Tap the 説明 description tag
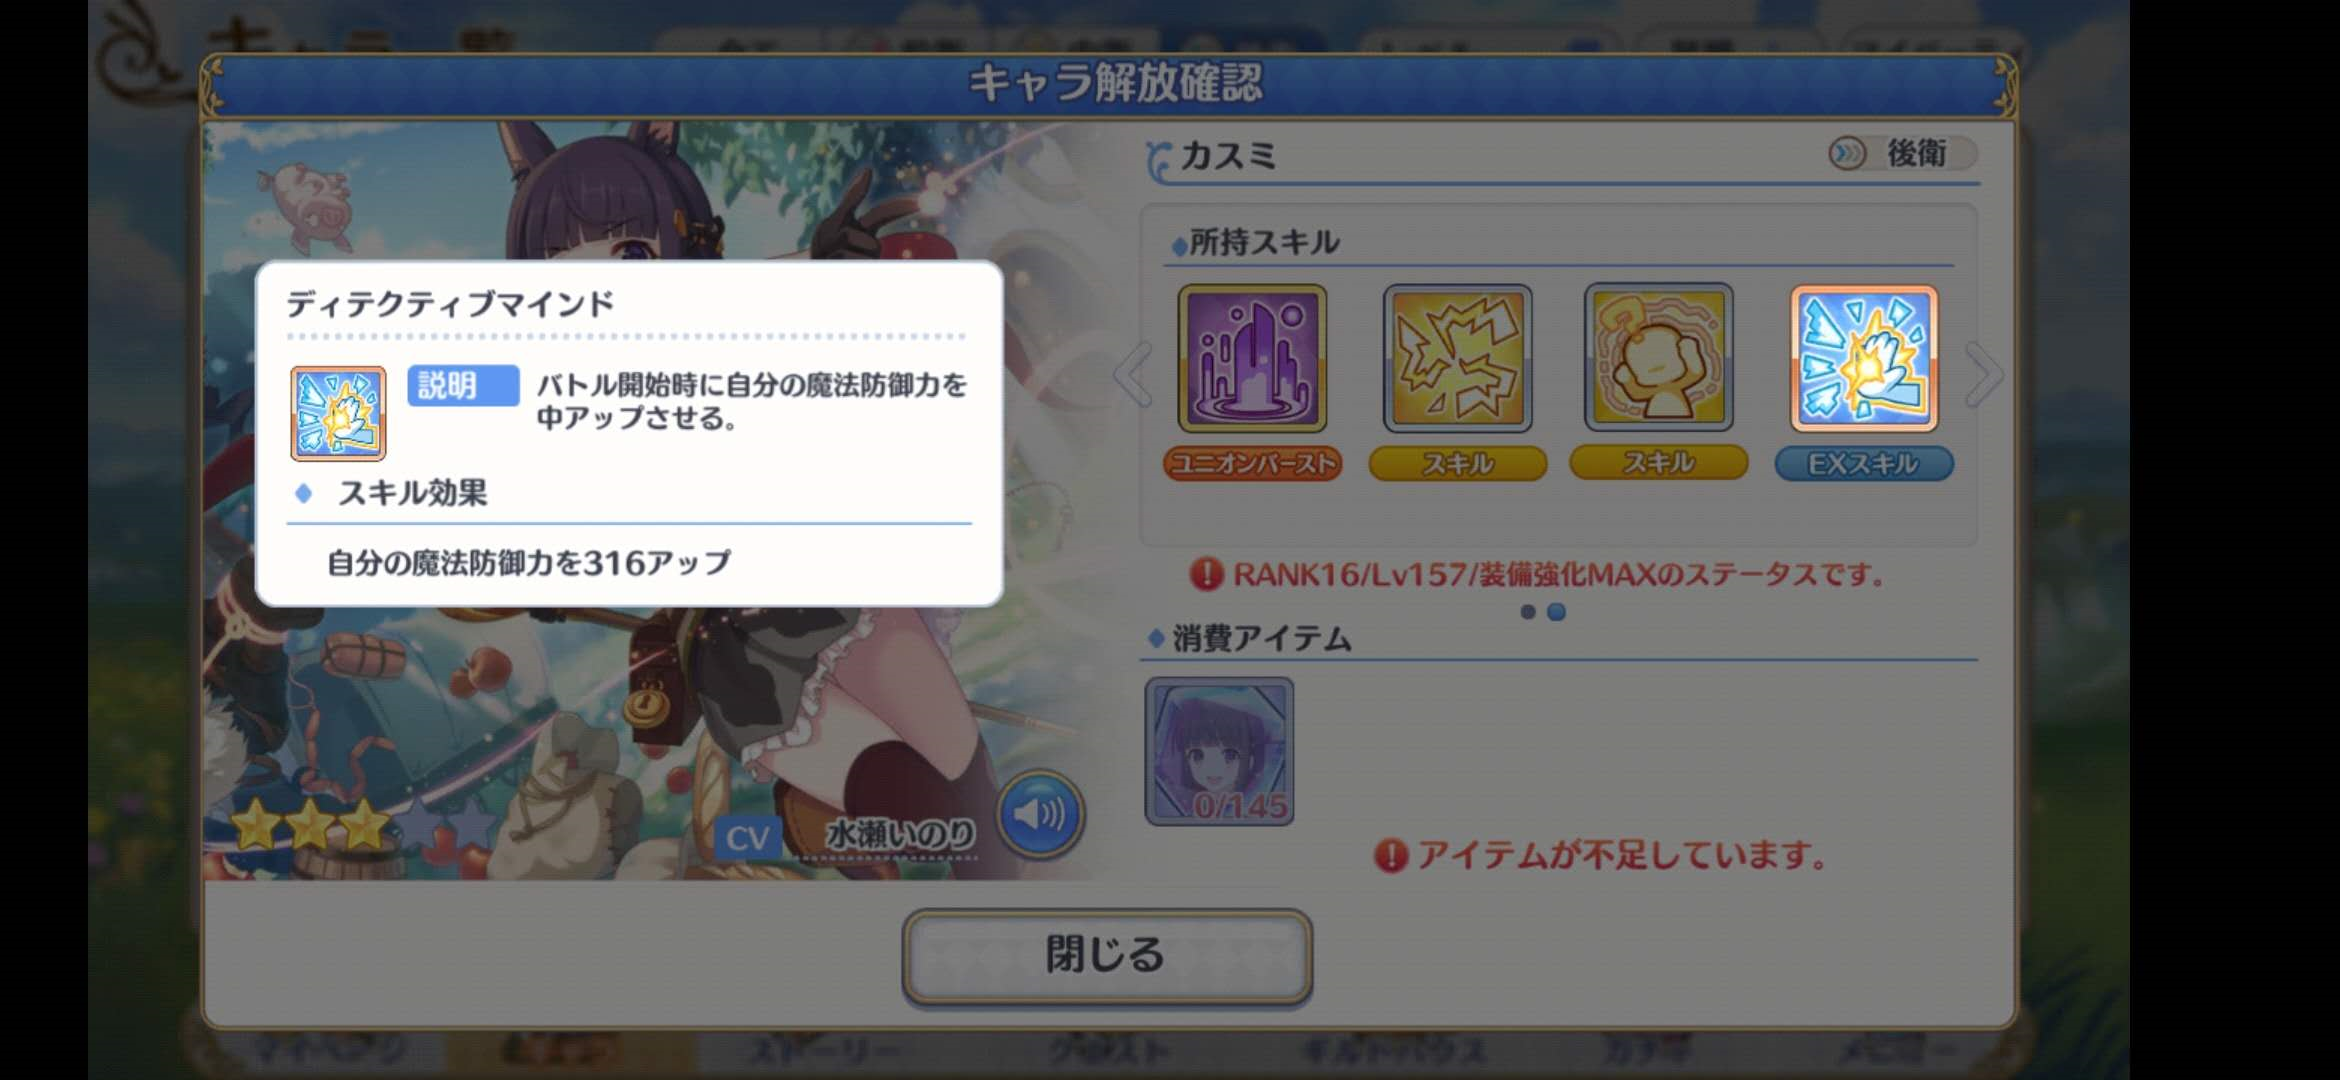This screenshot has width=2340, height=1080. (x=463, y=385)
